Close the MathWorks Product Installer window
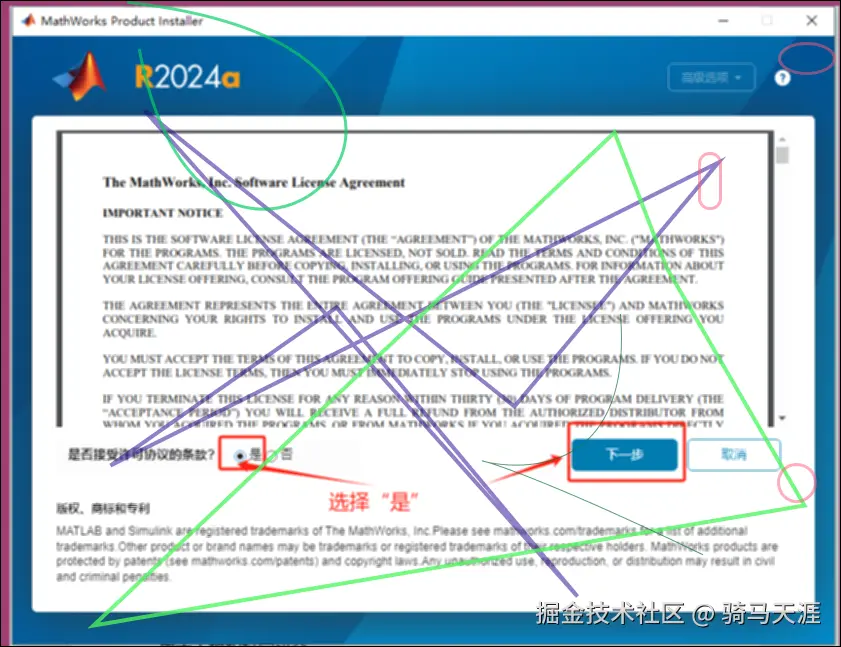The height and width of the screenshot is (647, 841). coord(812,21)
